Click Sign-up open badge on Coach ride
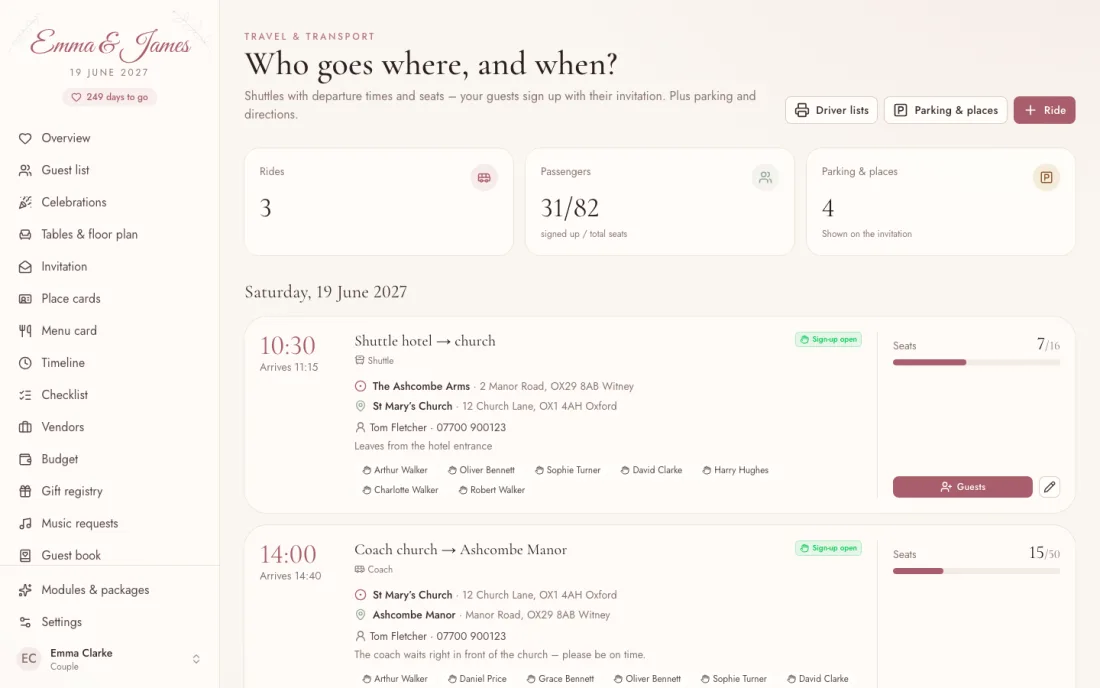The image size is (1100, 688). 828,548
